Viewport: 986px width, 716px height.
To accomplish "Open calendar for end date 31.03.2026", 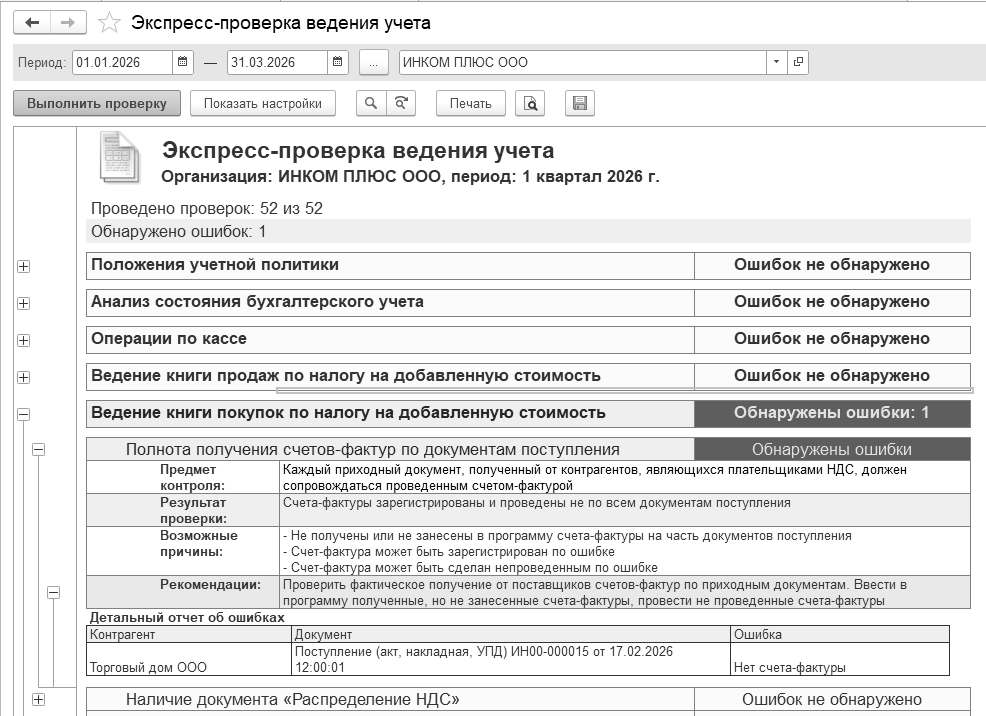I will point(338,62).
